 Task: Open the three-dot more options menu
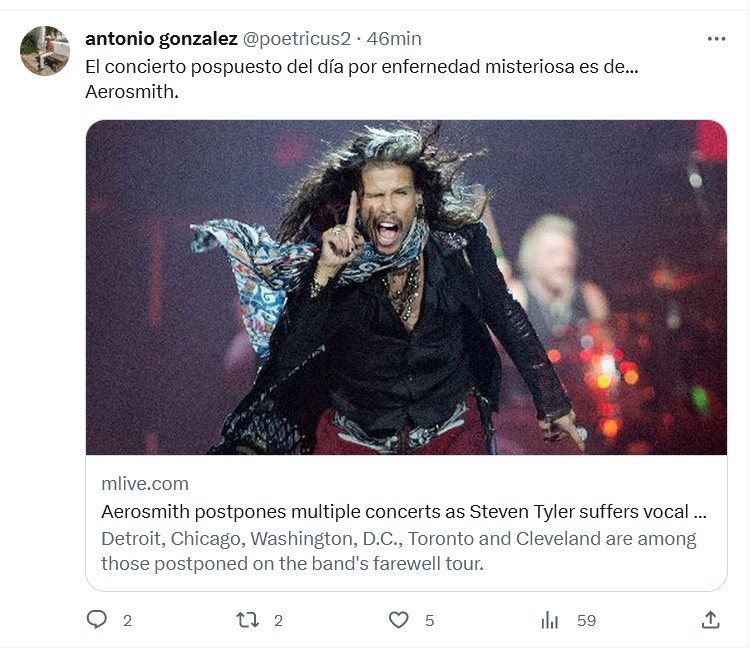pyautogui.click(x=716, y=39)
